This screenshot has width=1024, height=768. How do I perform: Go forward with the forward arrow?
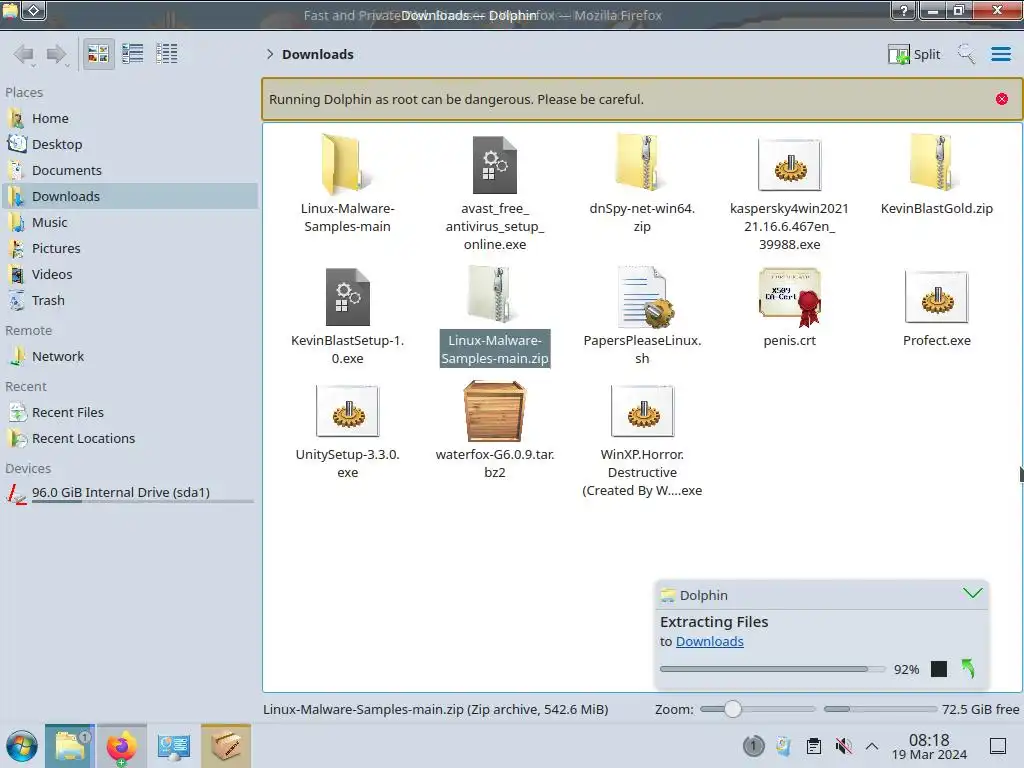[x=57, y=54]
